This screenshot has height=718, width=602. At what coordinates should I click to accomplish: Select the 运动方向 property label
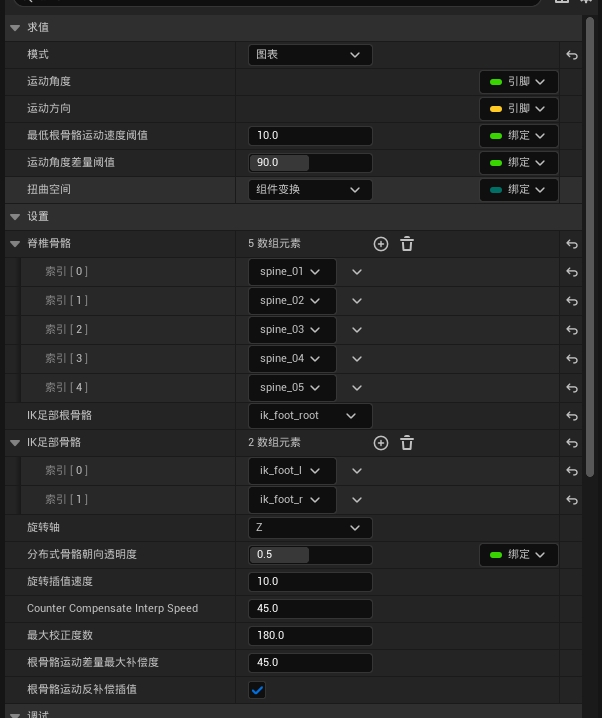click(x=49, y=109)
